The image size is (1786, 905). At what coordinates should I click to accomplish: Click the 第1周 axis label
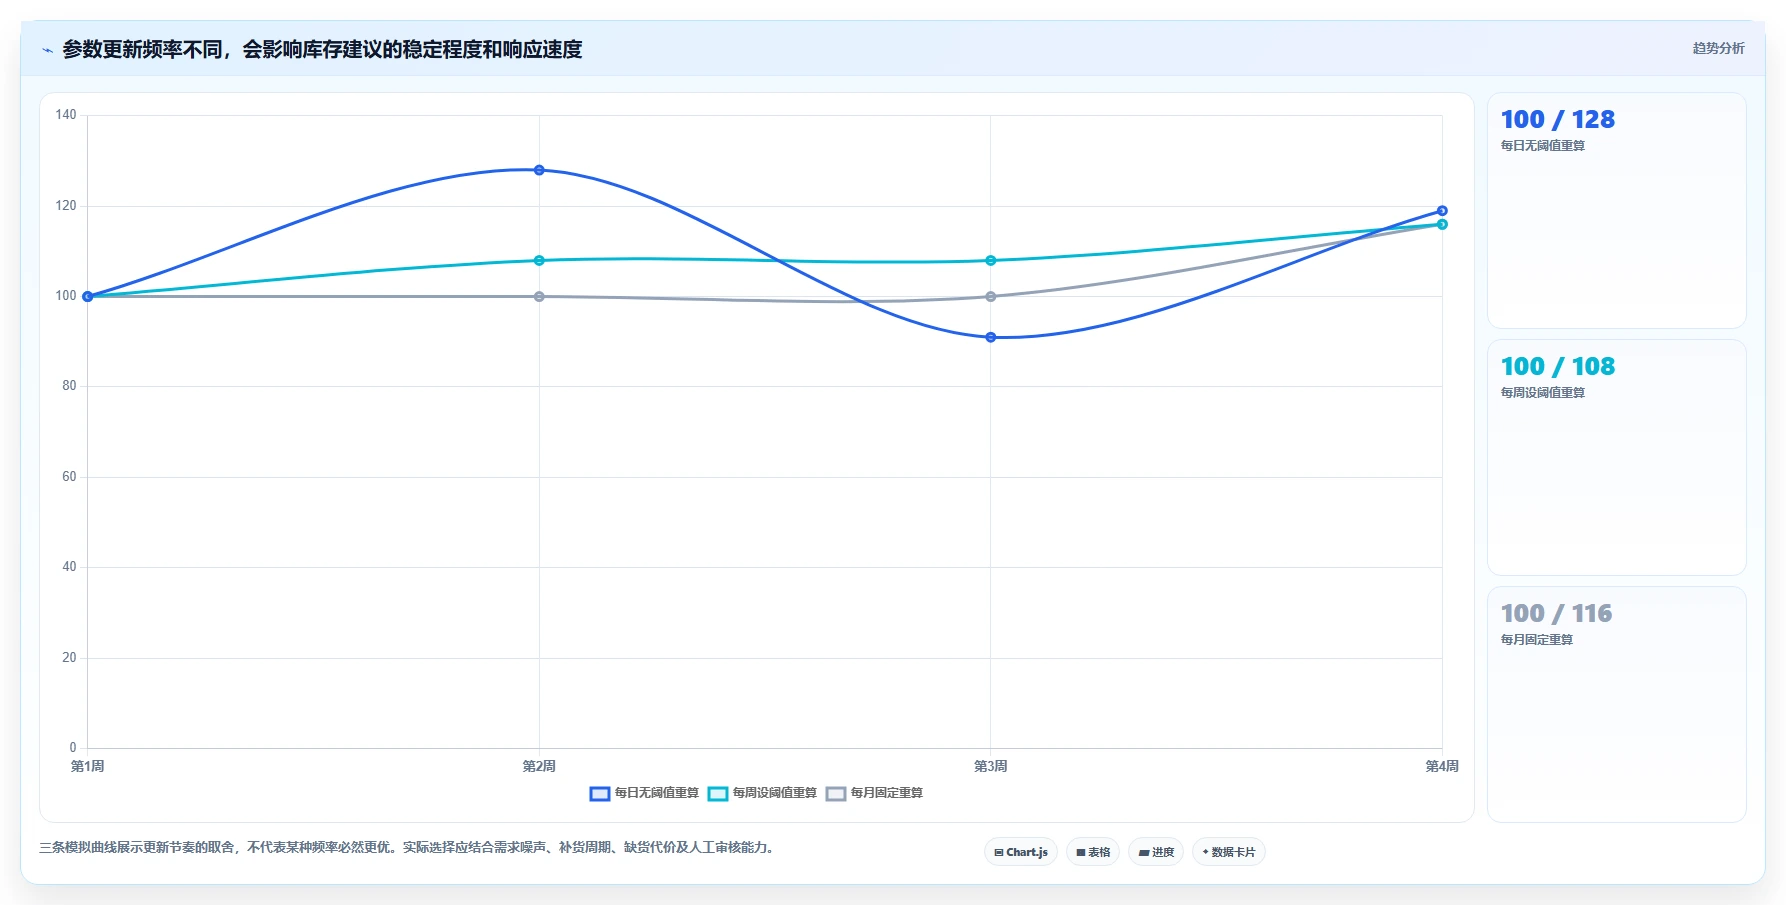[x=87, y=767]
